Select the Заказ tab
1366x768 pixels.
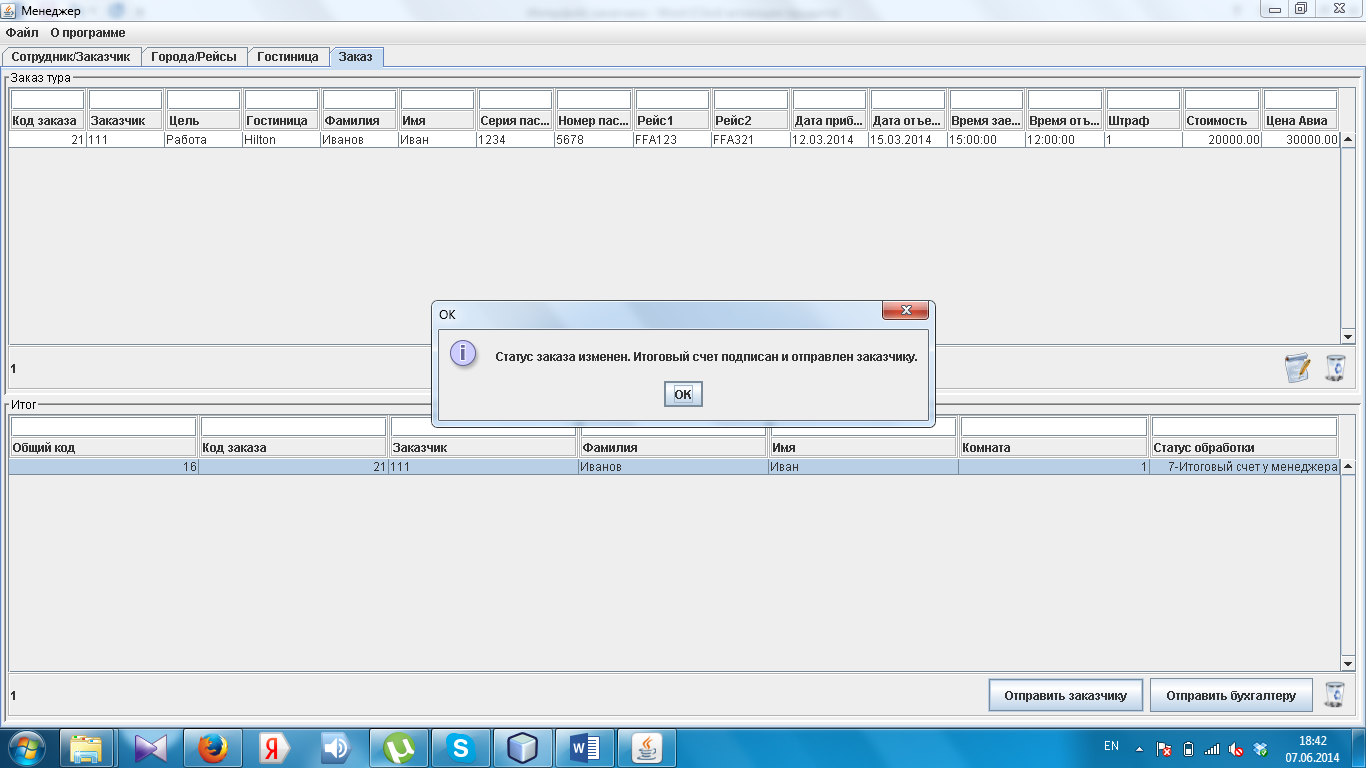(356, 57)
